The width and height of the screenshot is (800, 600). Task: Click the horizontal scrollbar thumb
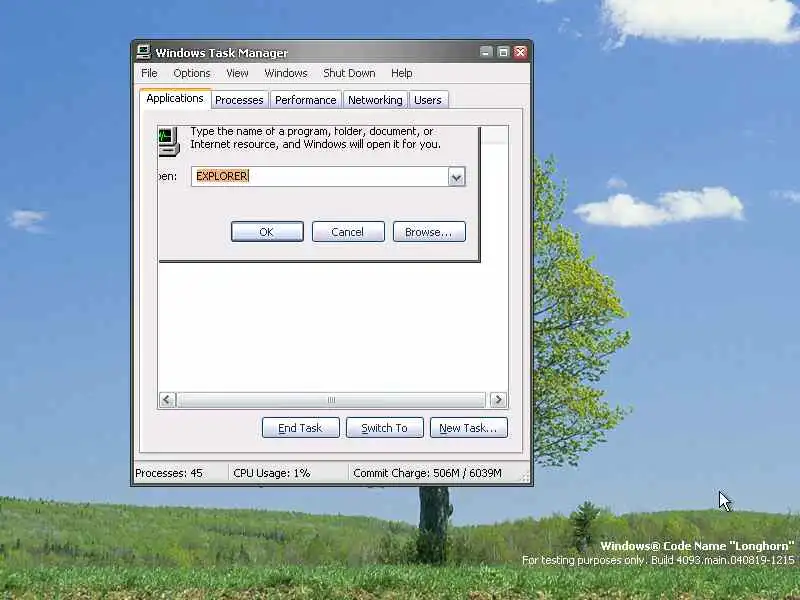pos(332,399)
